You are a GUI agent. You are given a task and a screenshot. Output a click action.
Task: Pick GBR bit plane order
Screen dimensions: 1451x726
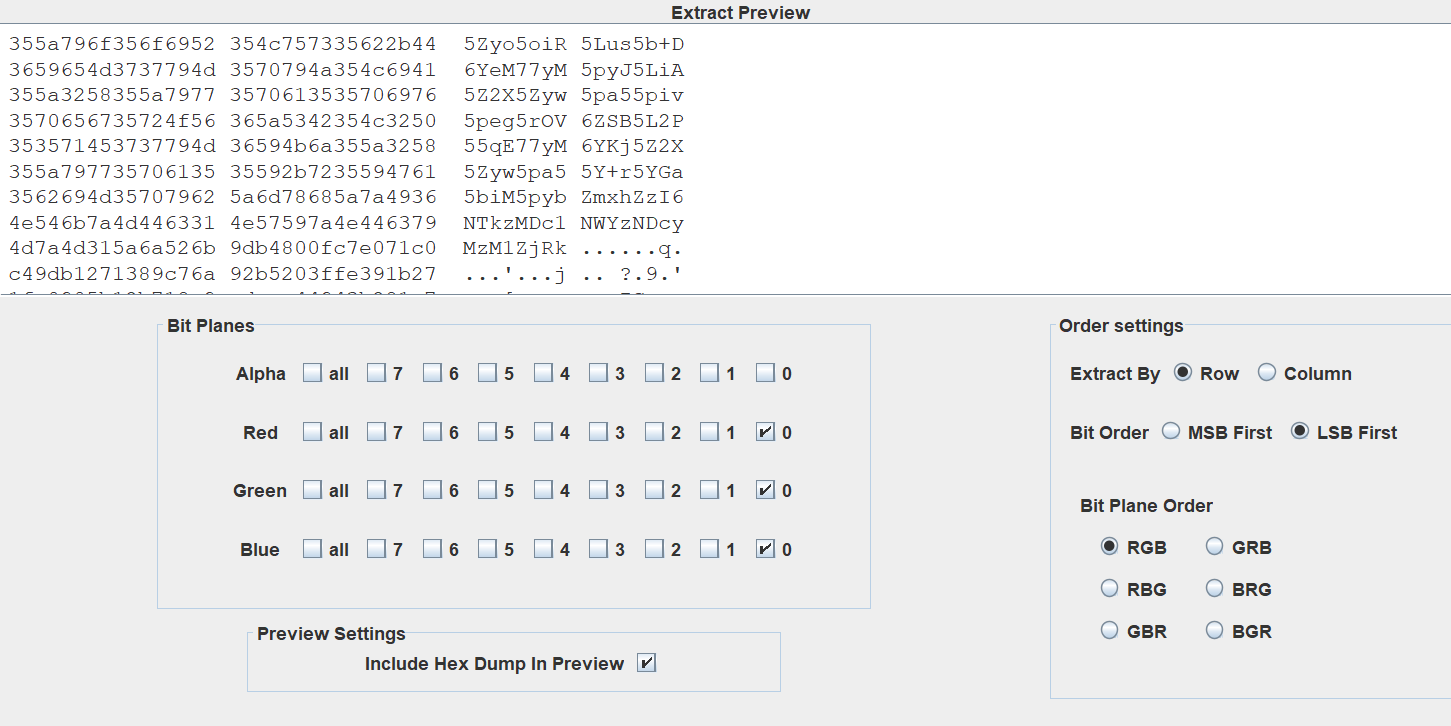[x=1109, y=631]
